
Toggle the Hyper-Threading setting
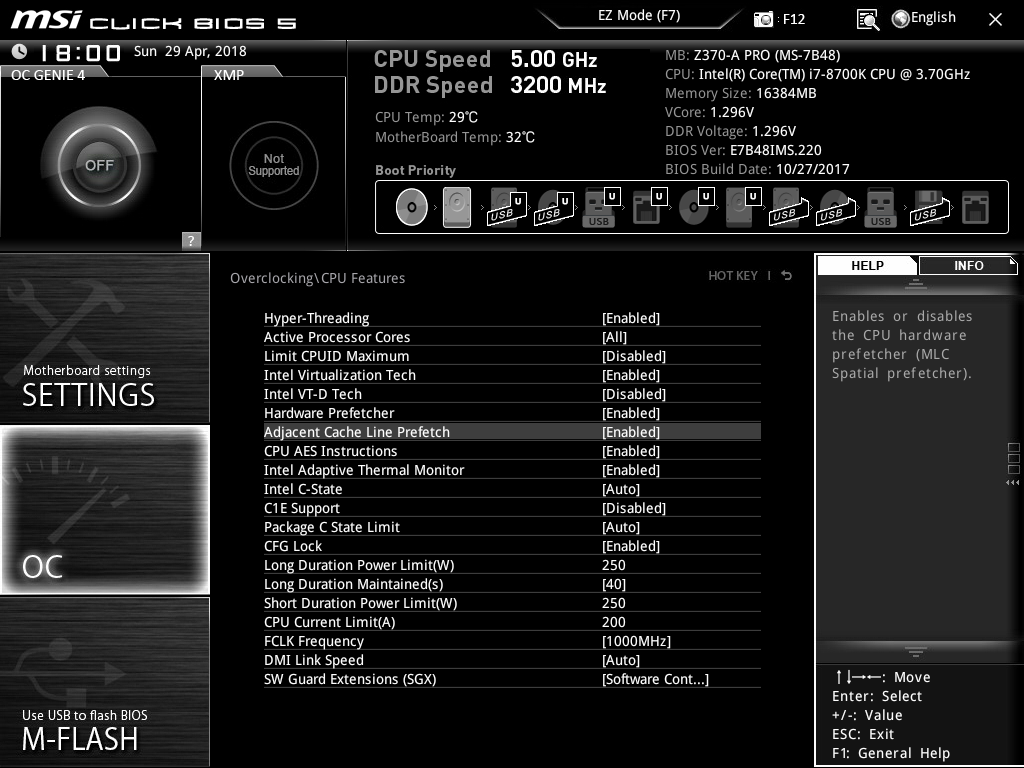(x=512, y=318)
